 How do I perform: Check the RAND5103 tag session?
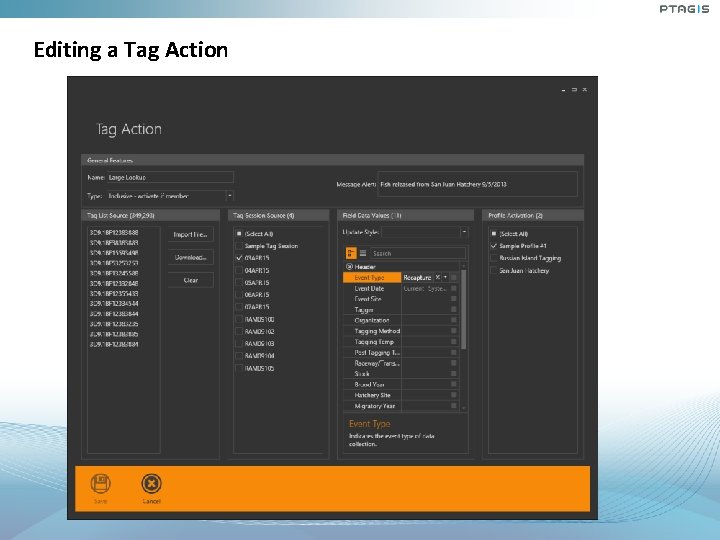point(239,343)
